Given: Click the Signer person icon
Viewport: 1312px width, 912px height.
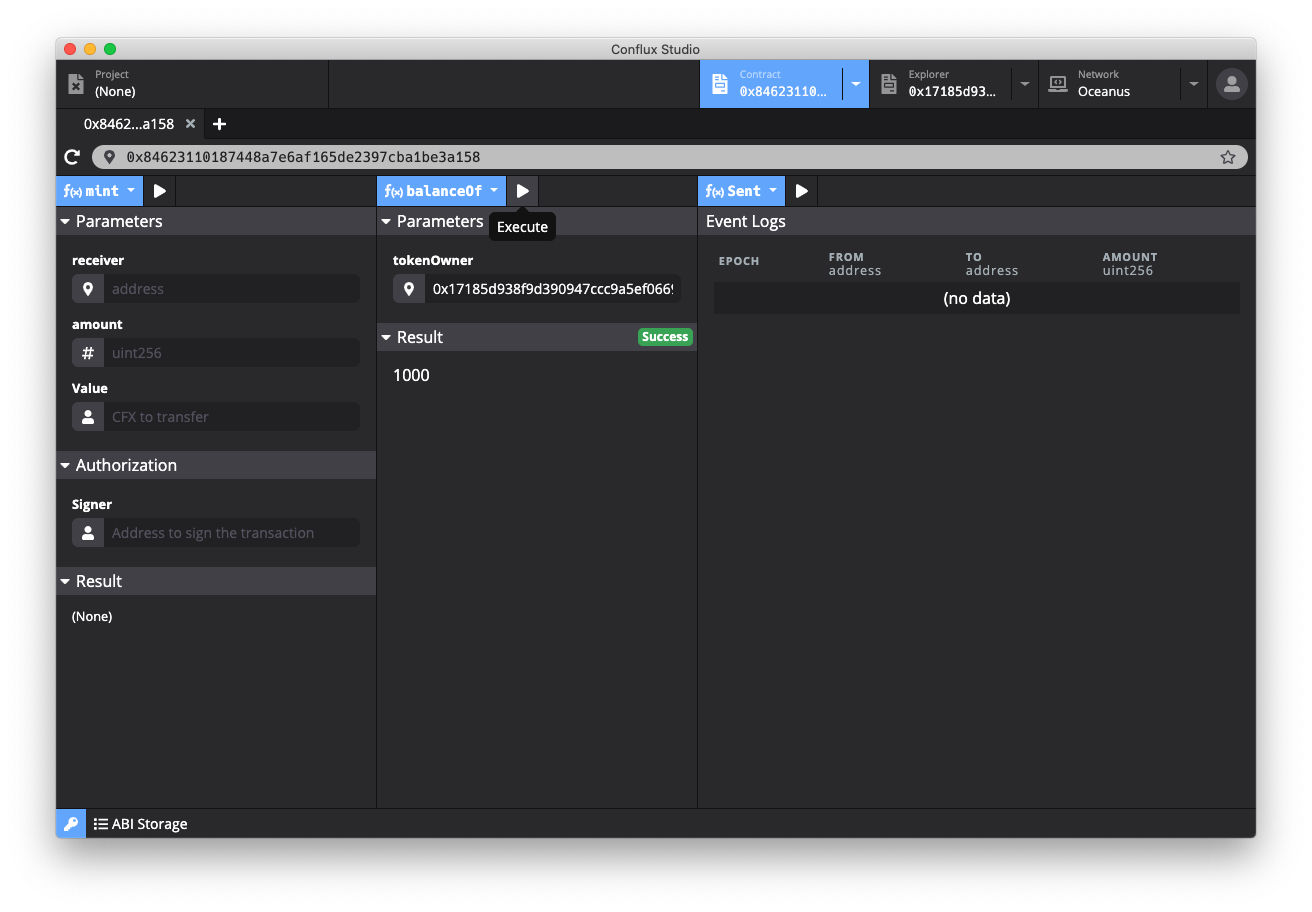Looking at the screenshot, I should (x=88, y=533).
